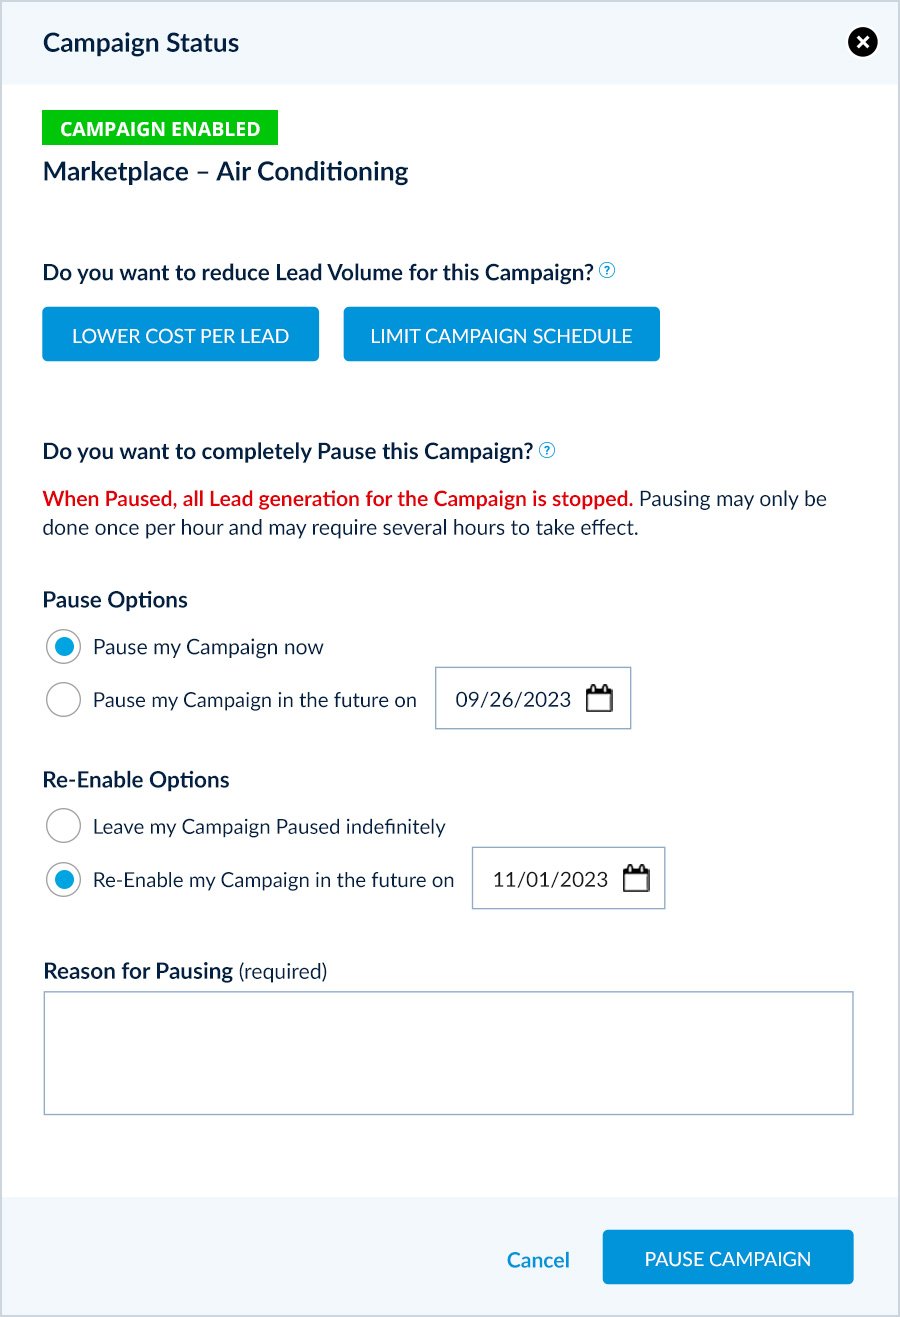The image size is (900, 1317).
Task: Close the Campaign Status dialog
Action: pyautogui.click(x=862, y=42)
